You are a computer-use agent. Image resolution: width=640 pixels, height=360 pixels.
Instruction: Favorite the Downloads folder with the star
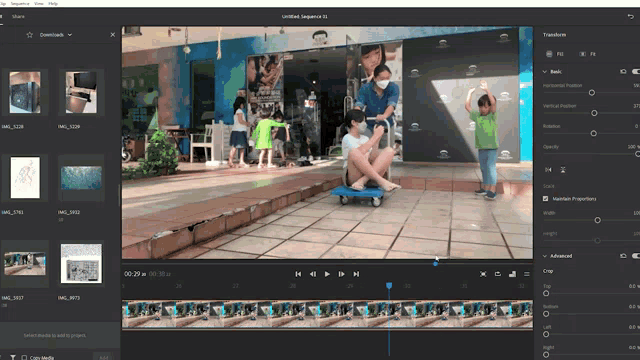coord(30,35)
